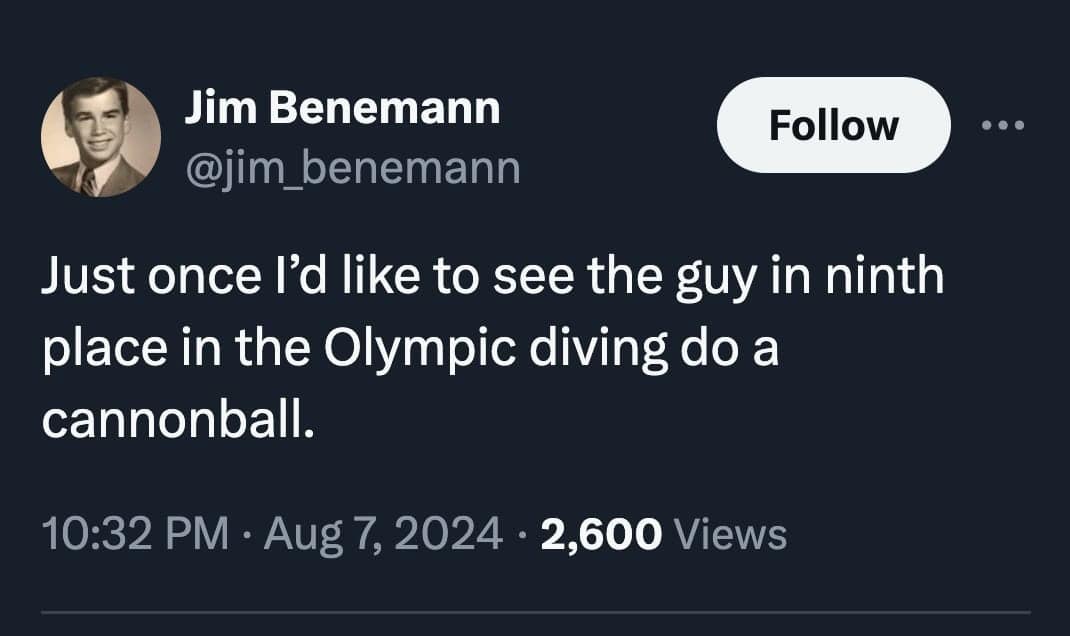Click the 2,600 view count number

601,534
